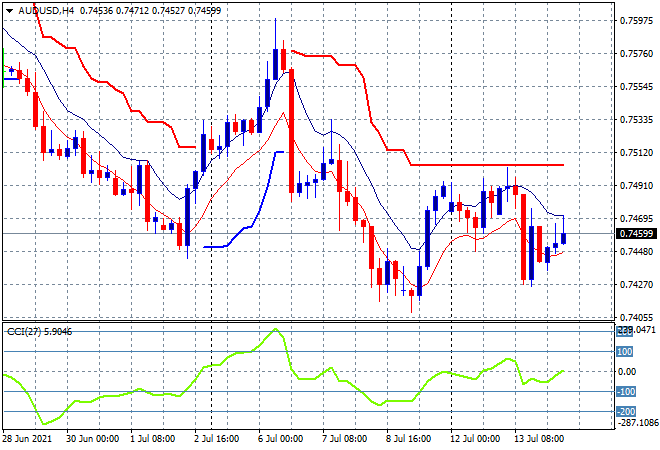Click the 0.75120 price axis label

(x=636, y=152)
